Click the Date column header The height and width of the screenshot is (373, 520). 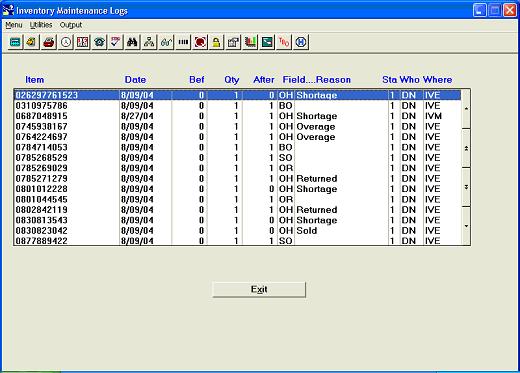click(135, 80)
